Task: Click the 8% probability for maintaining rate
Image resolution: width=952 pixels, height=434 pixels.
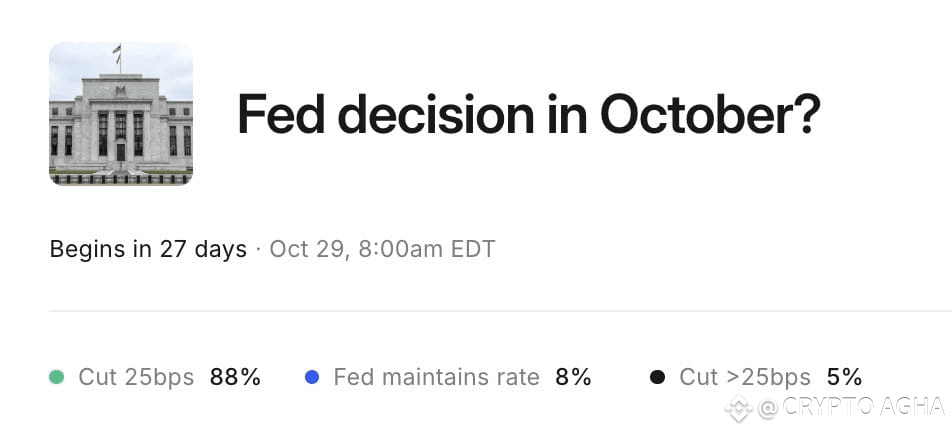Action: click(573, 378)
